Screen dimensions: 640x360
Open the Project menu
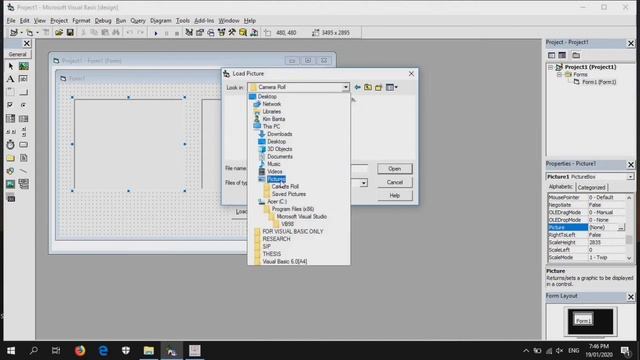pyautogui.click(x=59, y=20)
